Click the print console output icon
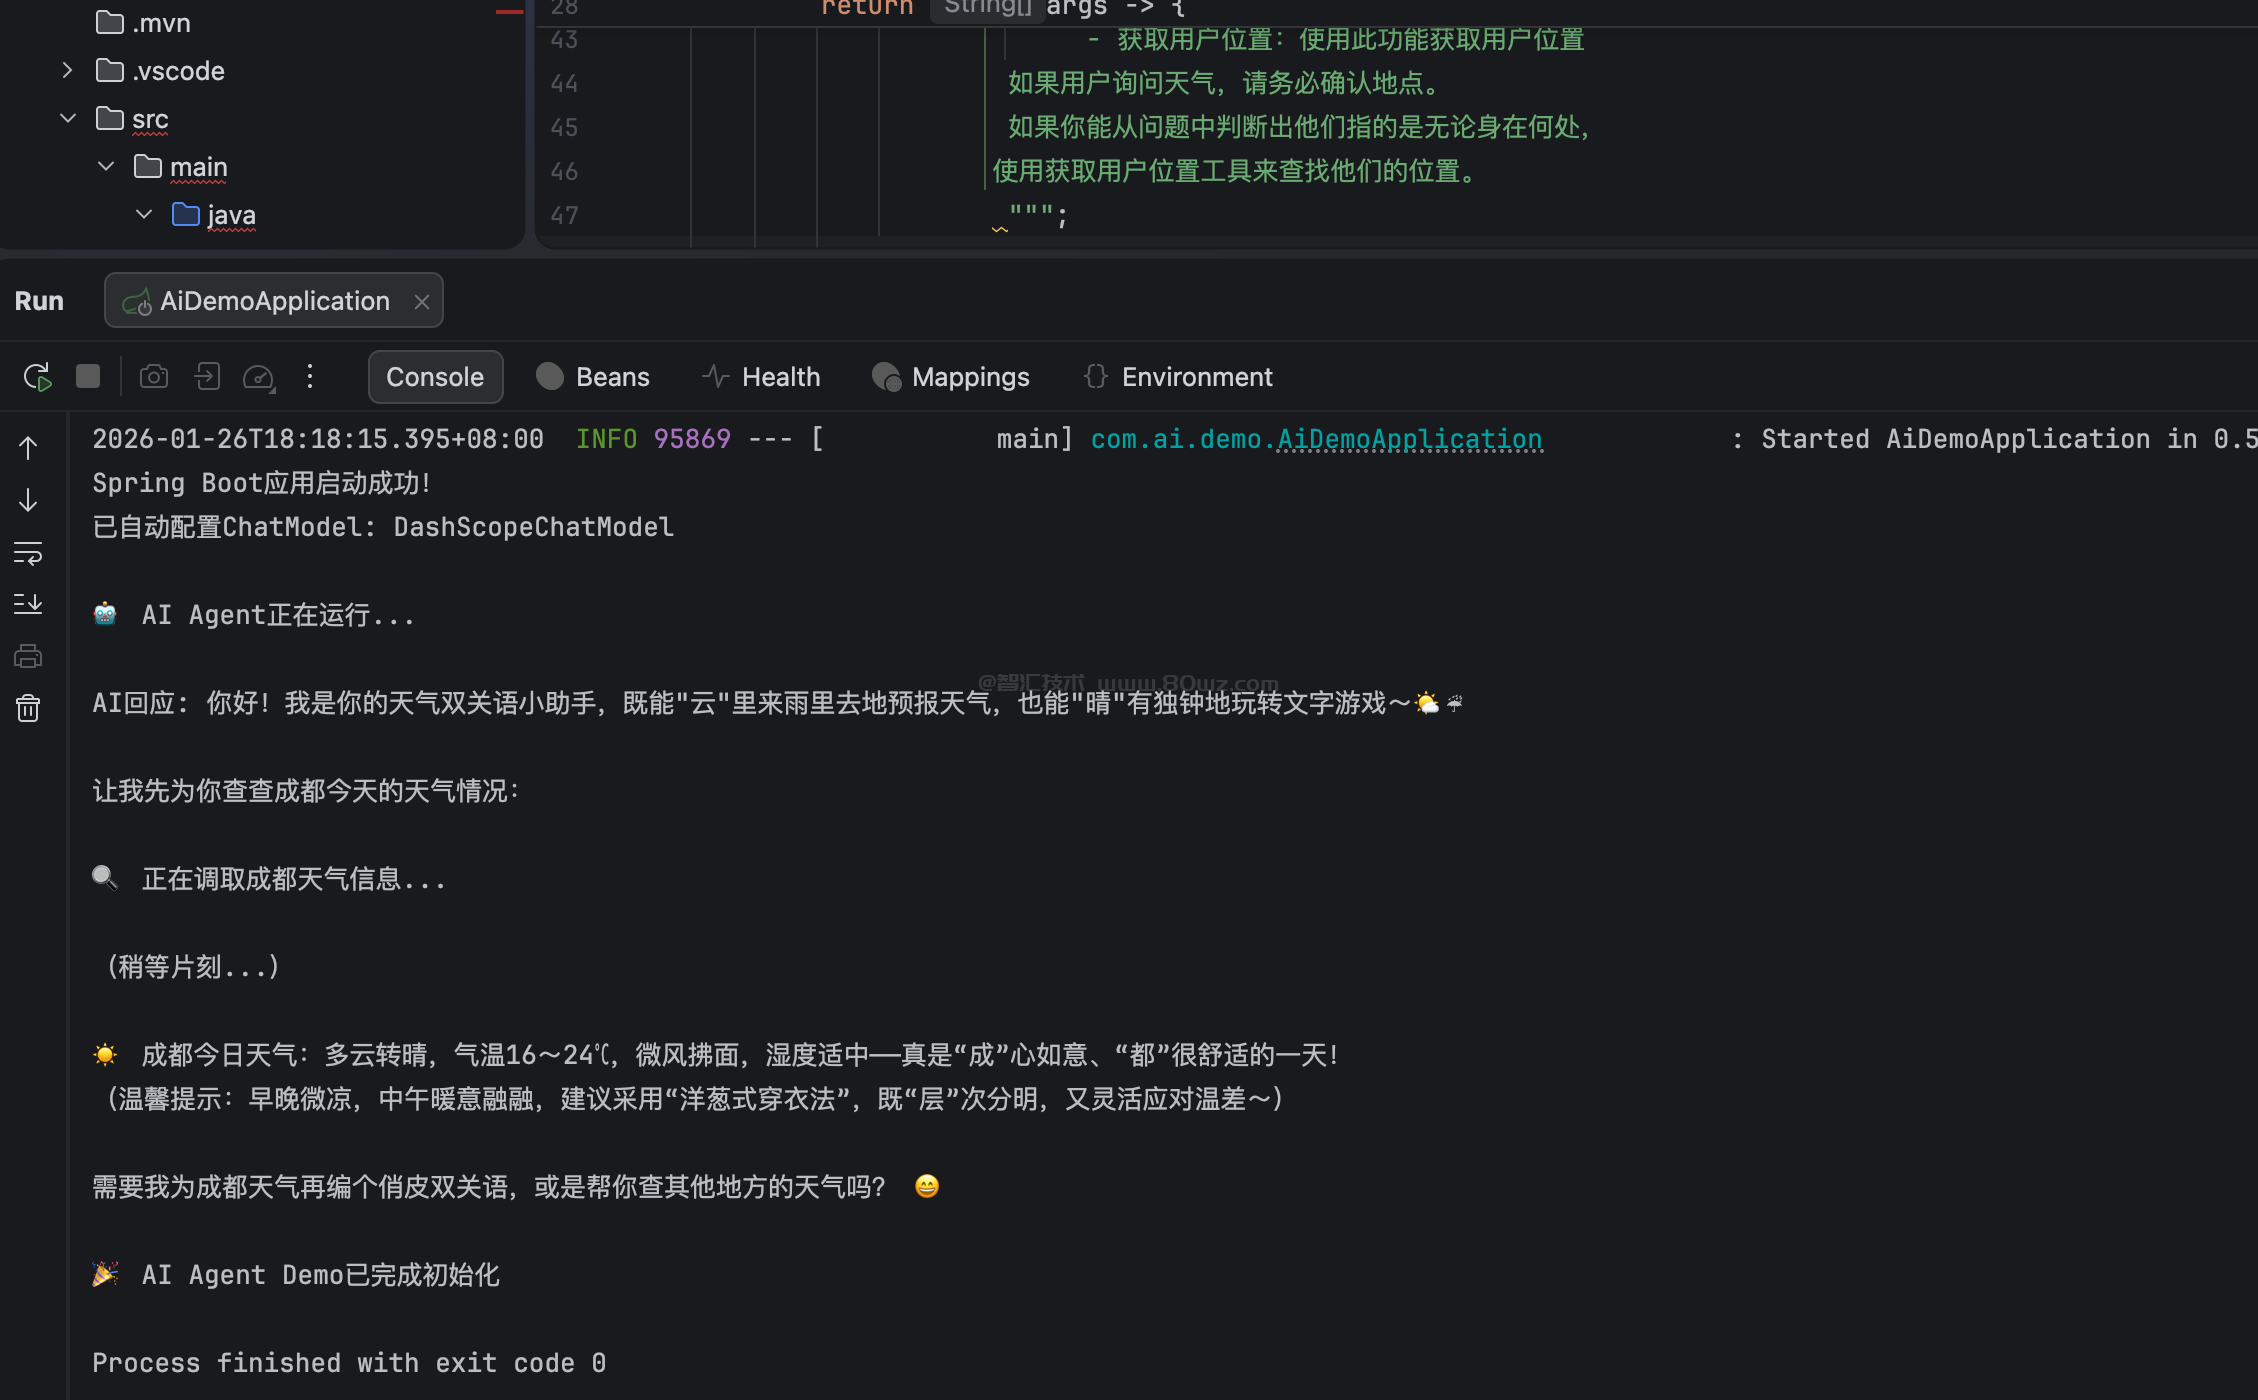The image size is (2258, 1400). pos(28,656)
